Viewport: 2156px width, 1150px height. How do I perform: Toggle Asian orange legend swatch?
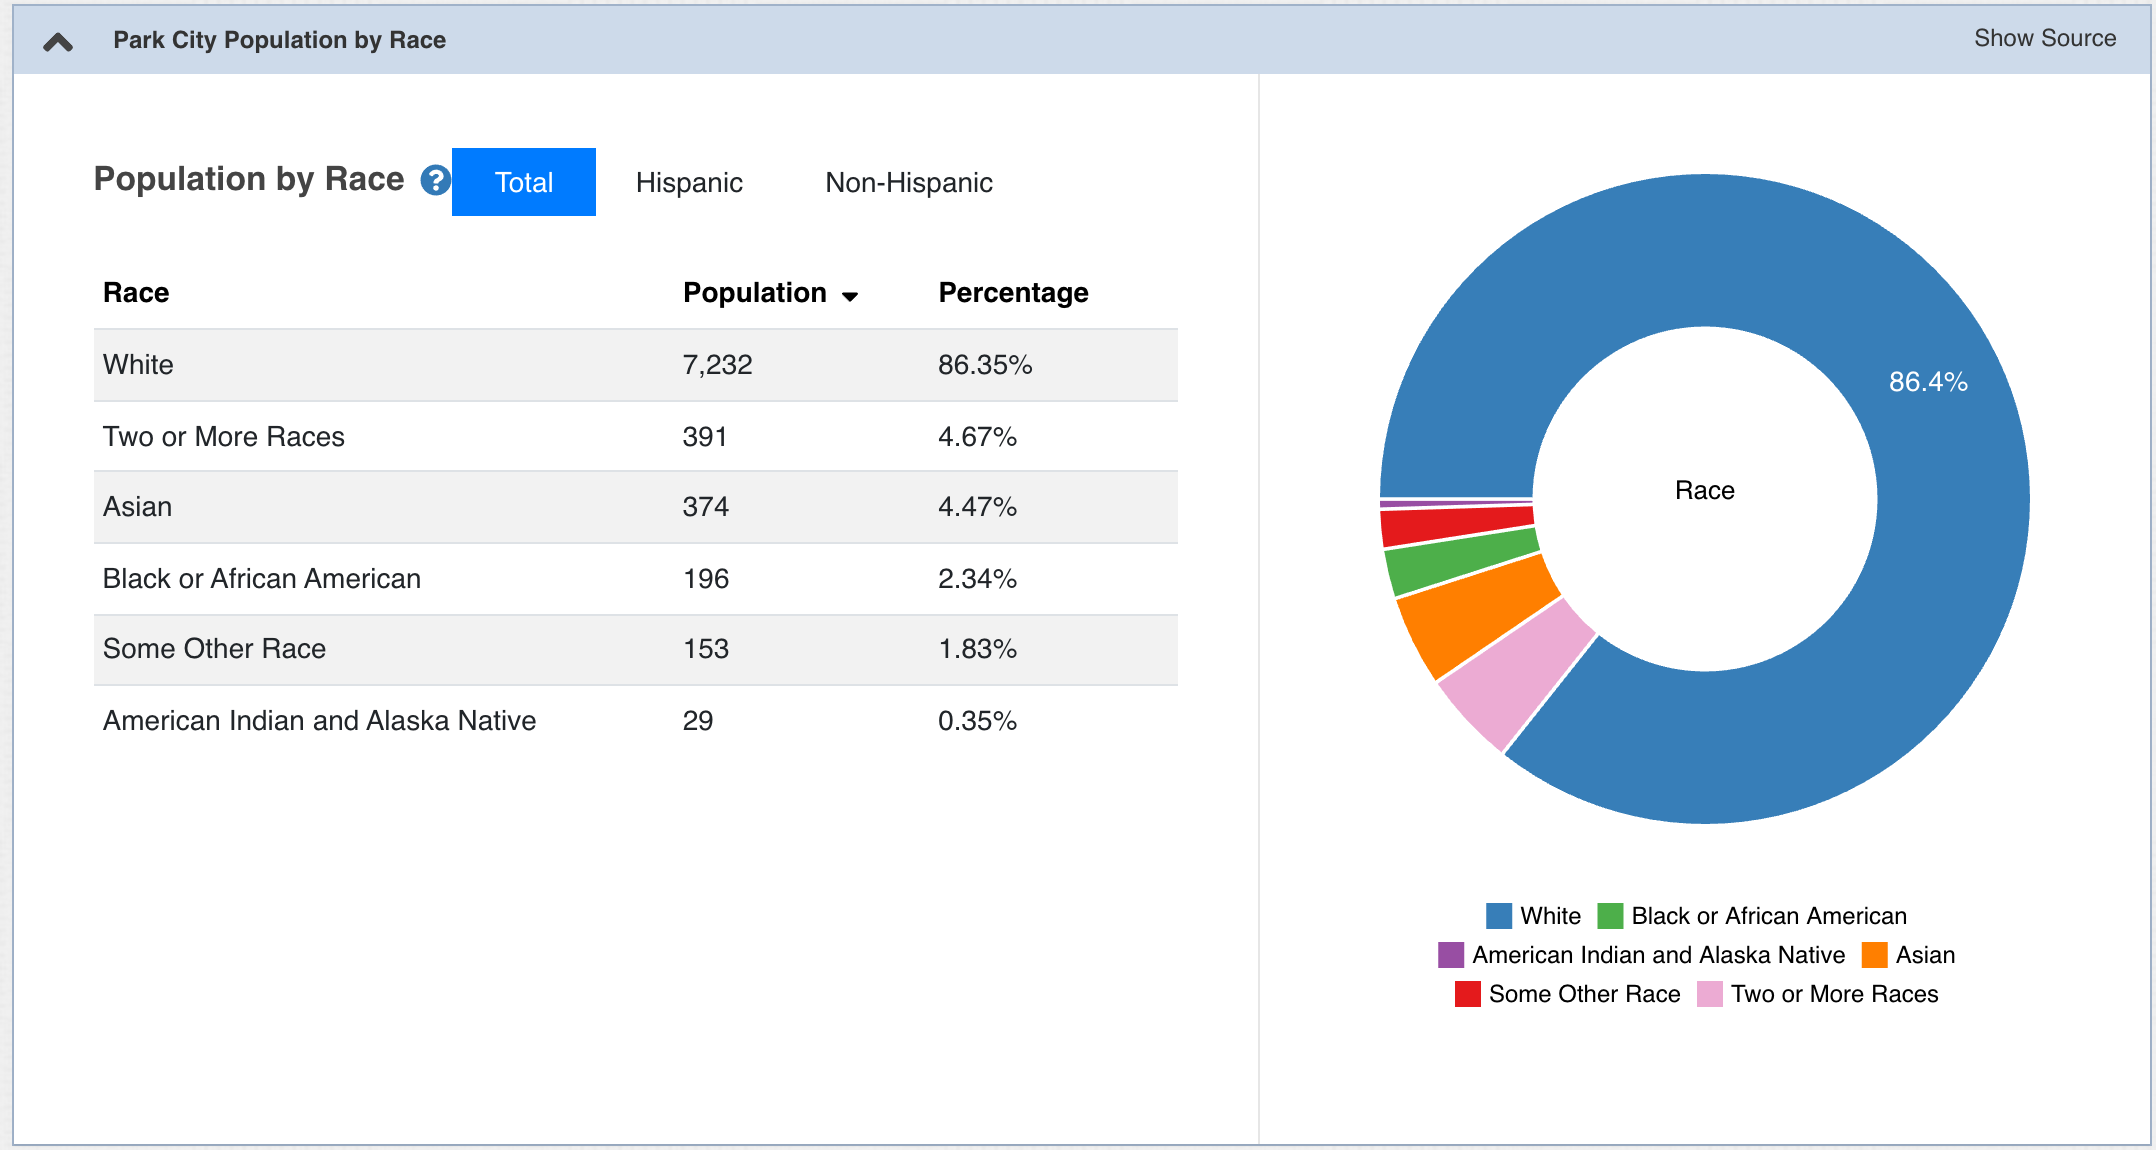1874,955
